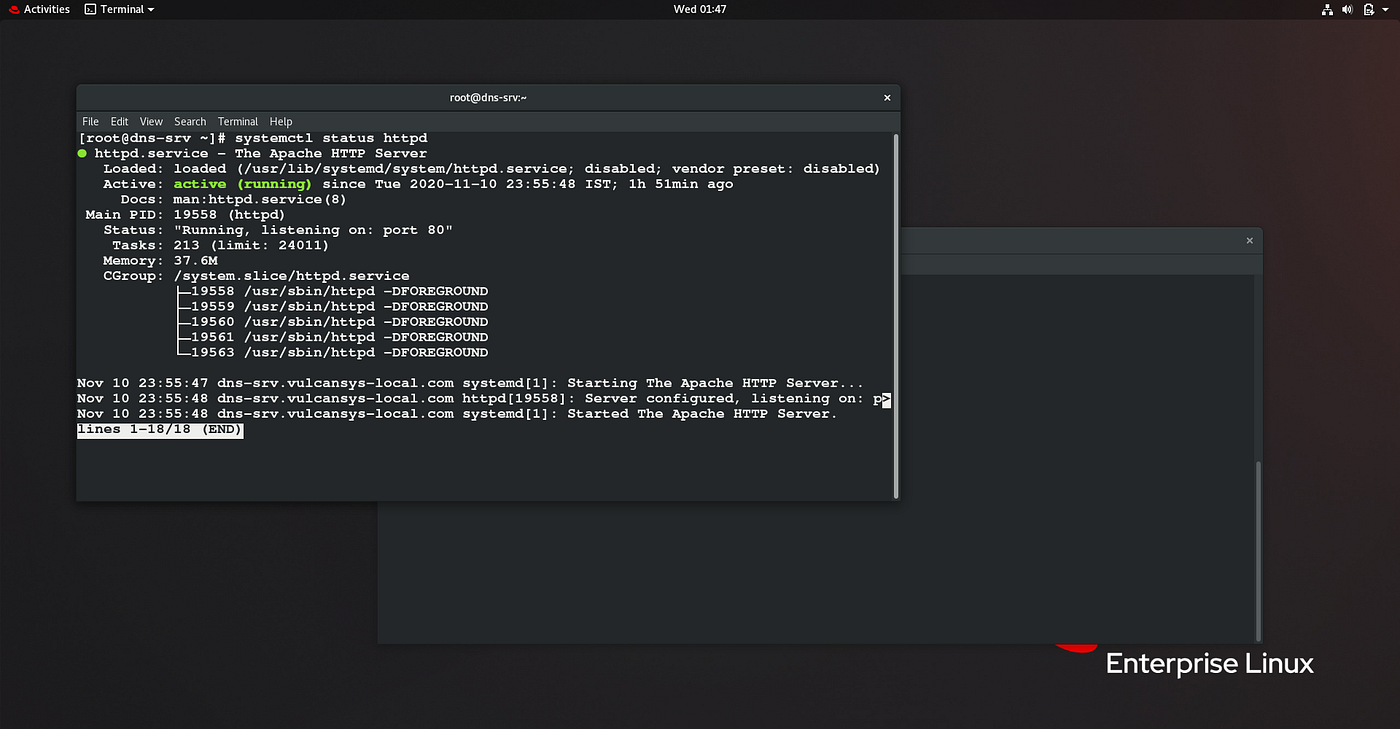
Task: Open the network status icon in top bar
Action: pos(1327,9)
